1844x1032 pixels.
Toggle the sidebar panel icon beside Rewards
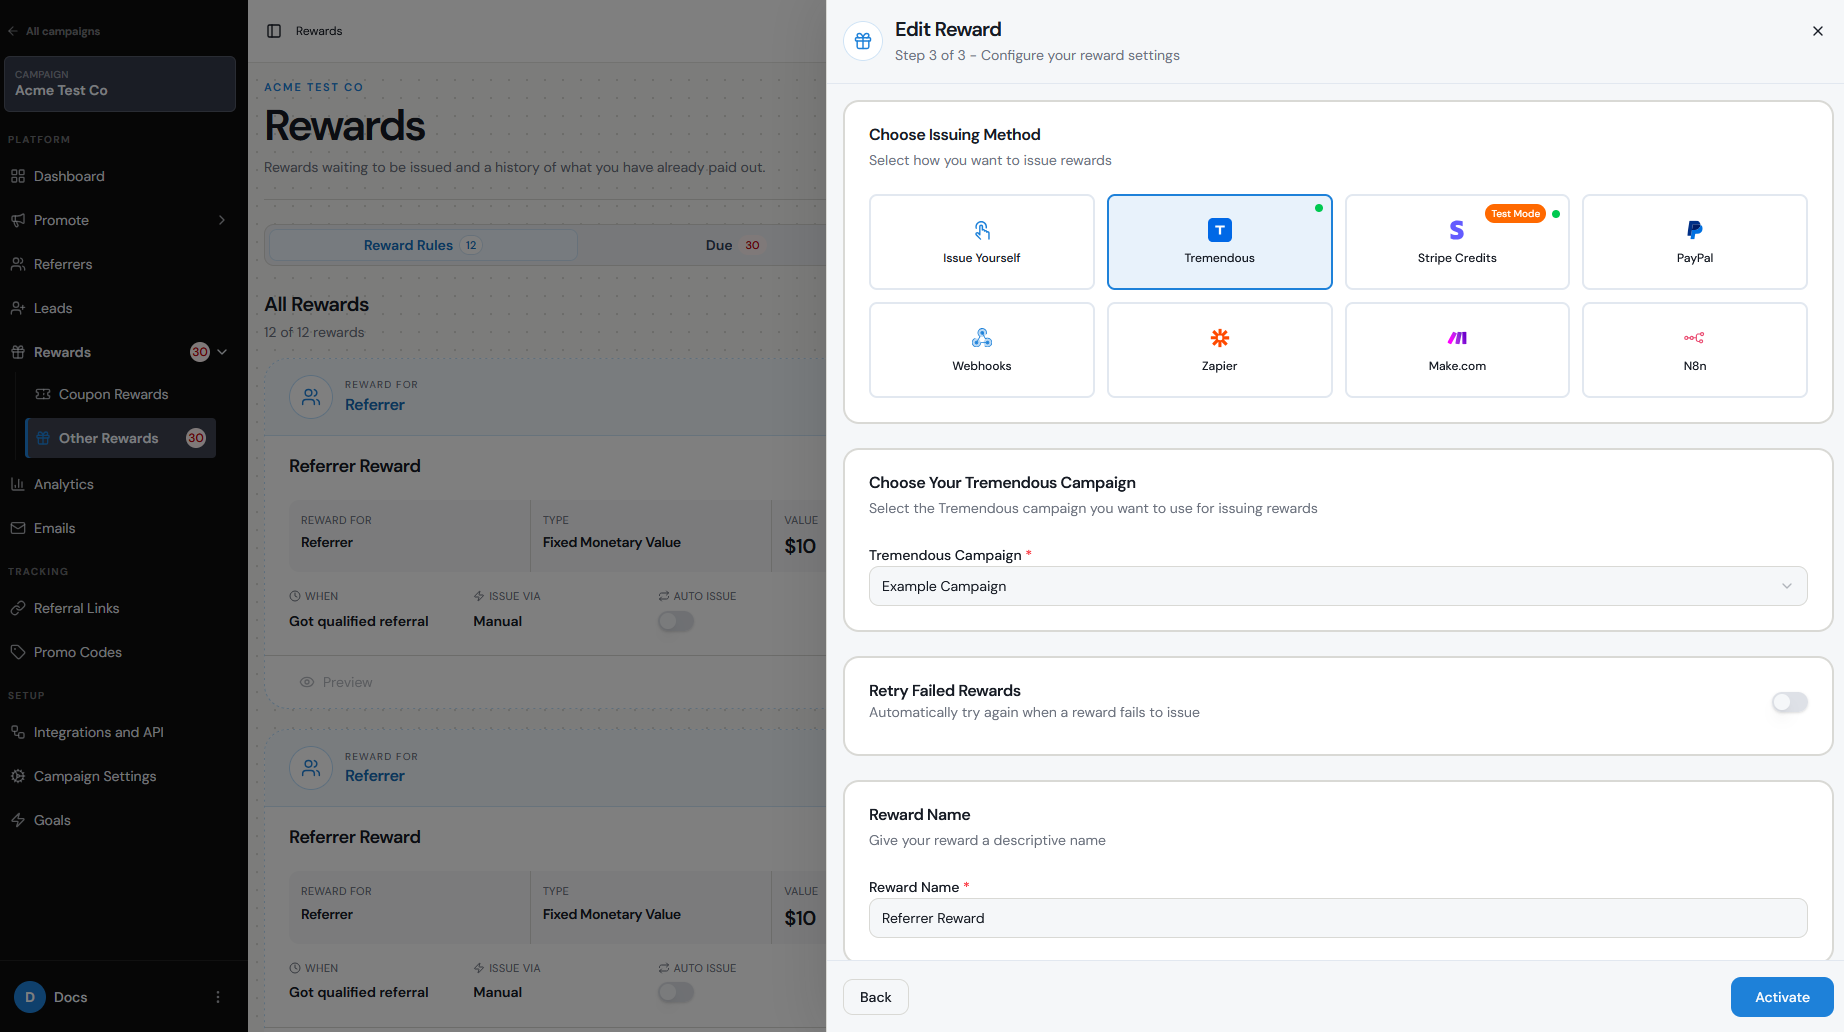click(x=274, y=31)
